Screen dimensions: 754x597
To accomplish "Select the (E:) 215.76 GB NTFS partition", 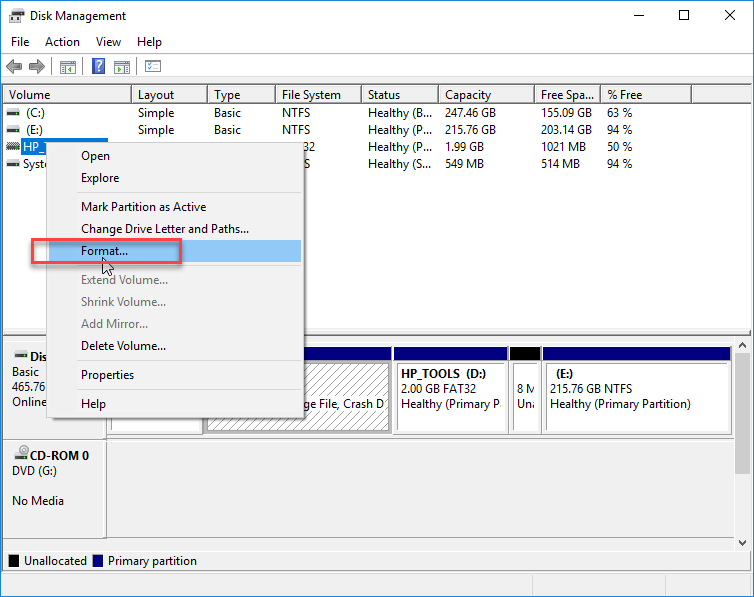I will click(636, 396).
